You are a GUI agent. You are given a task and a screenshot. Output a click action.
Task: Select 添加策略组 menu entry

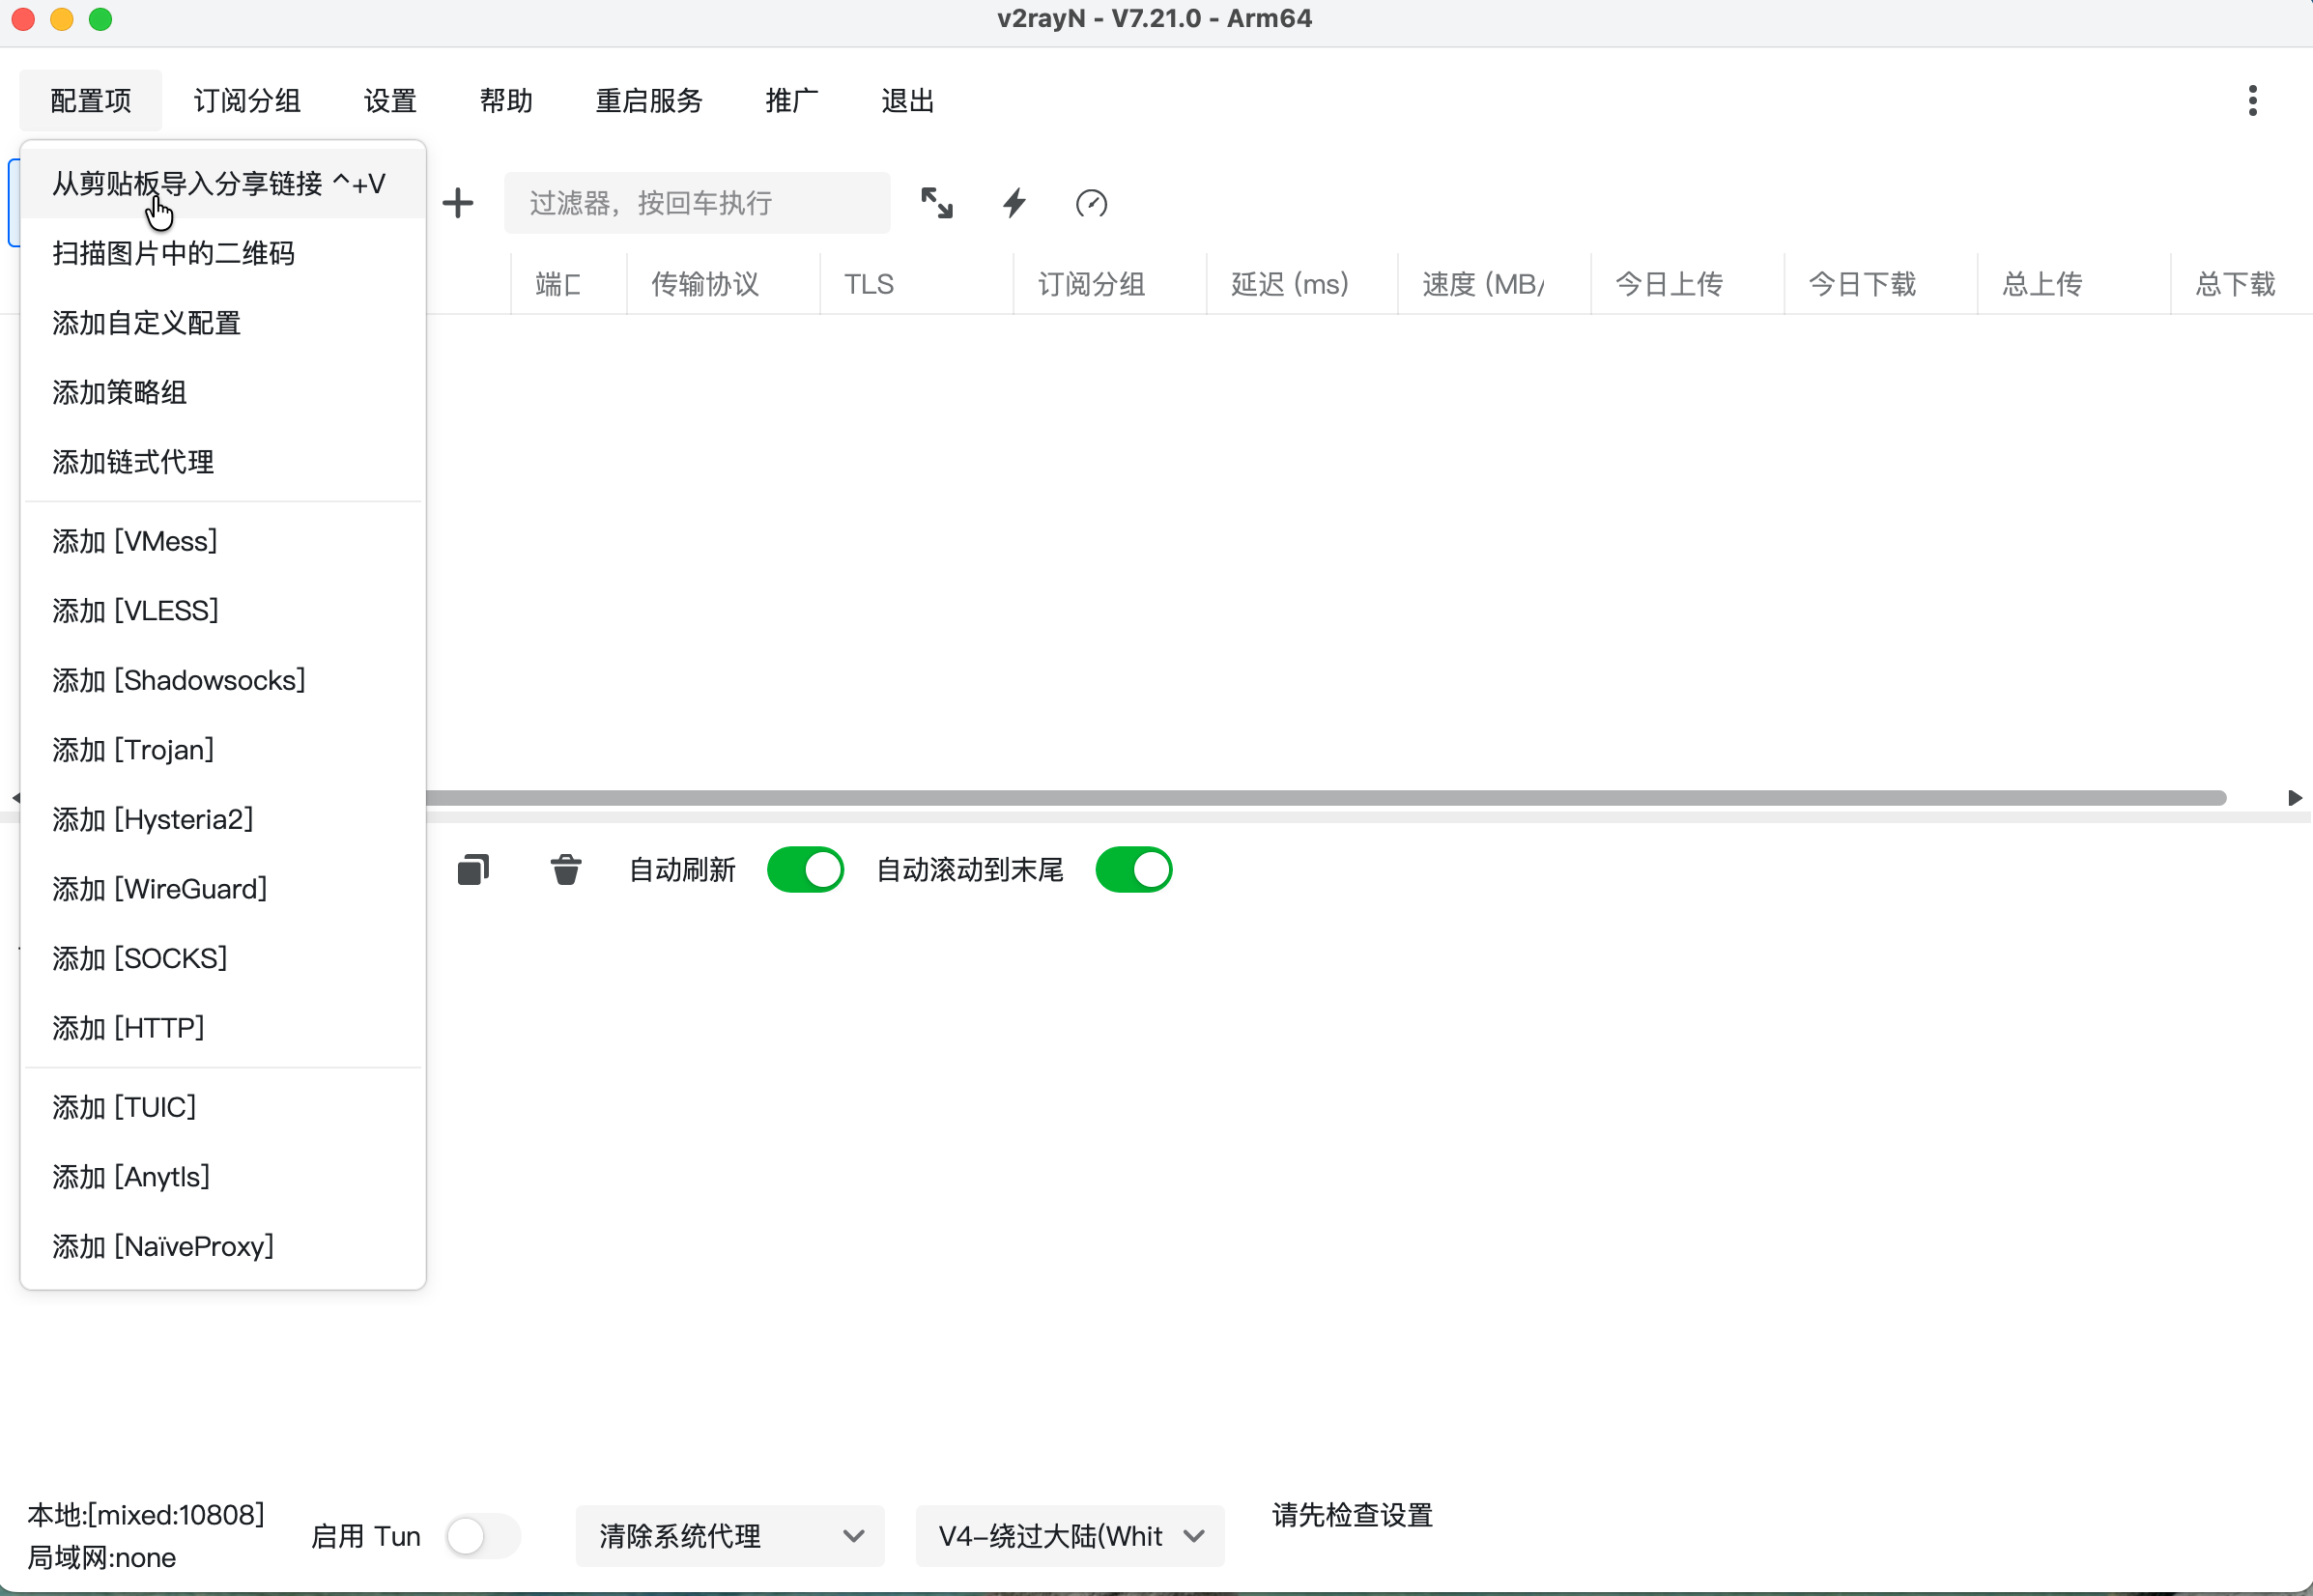223,392
